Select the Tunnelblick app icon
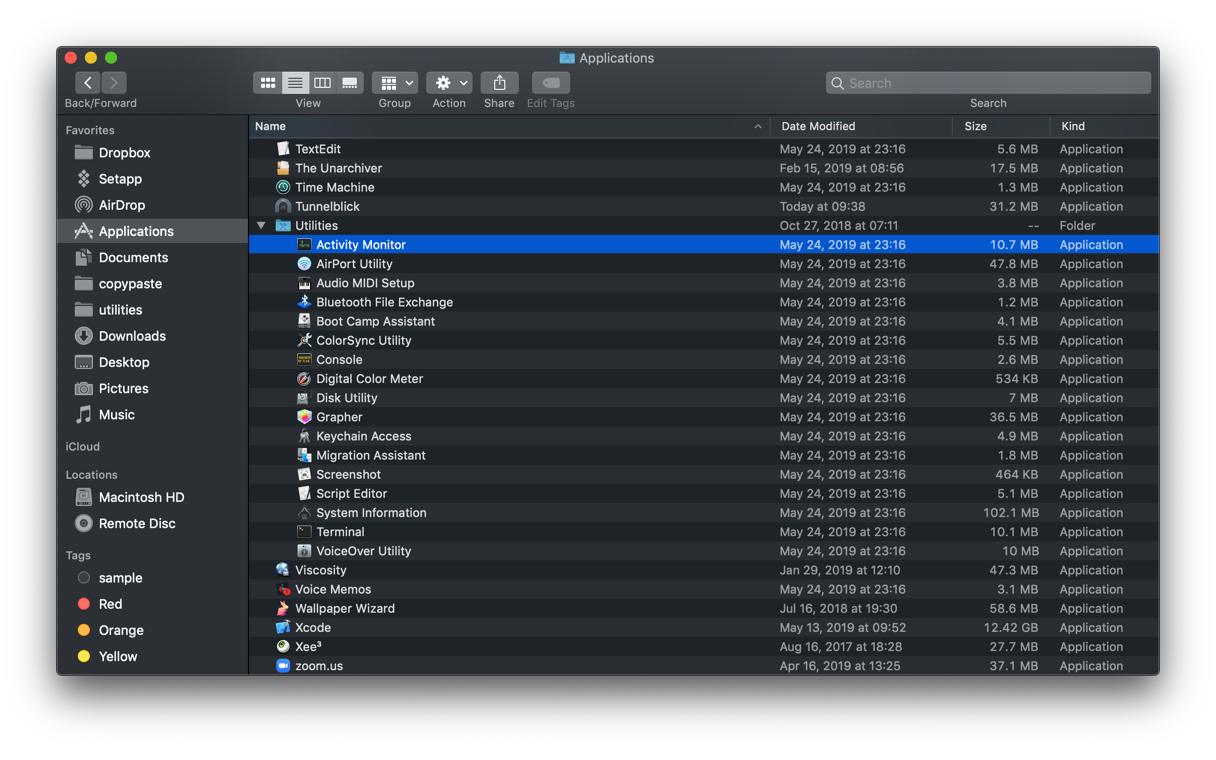1216x760 pixels. [283, 206]
